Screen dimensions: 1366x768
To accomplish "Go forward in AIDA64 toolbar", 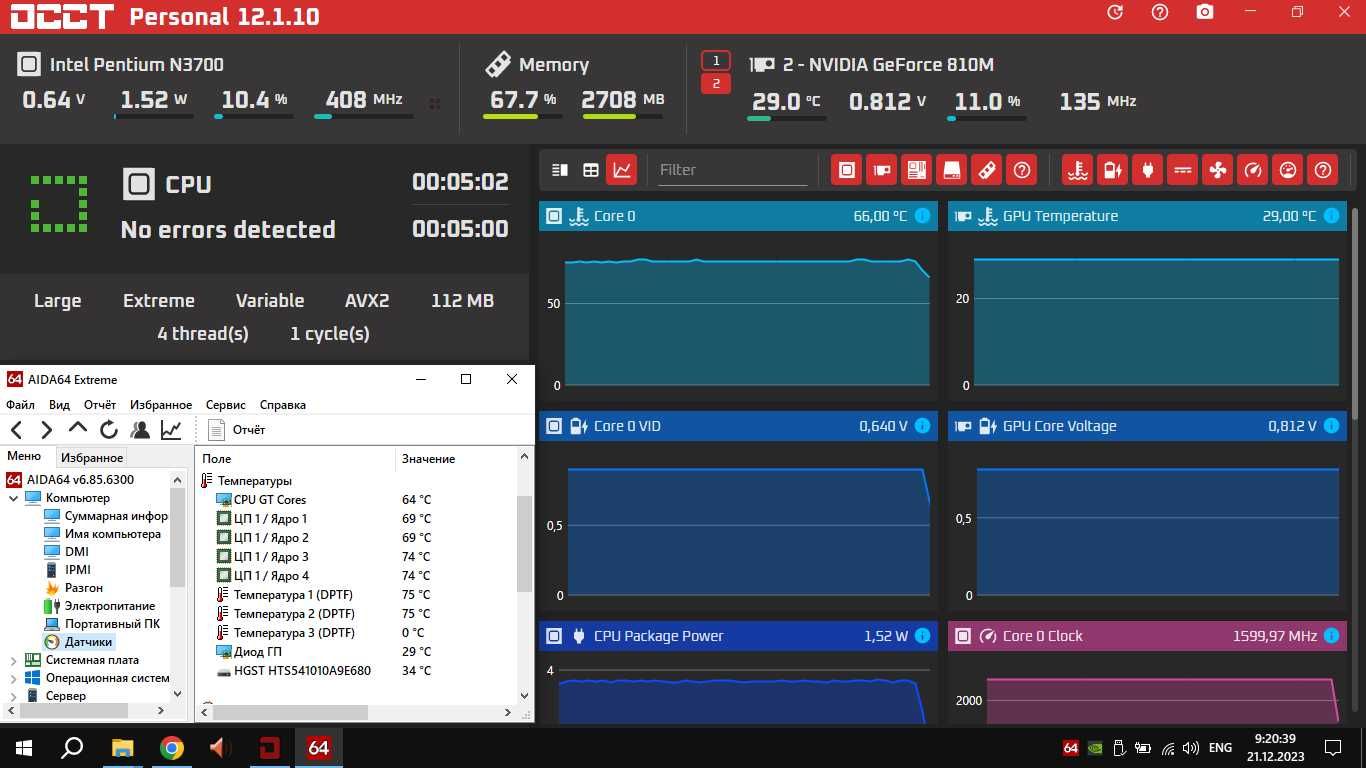I will [x=46, y=430].
